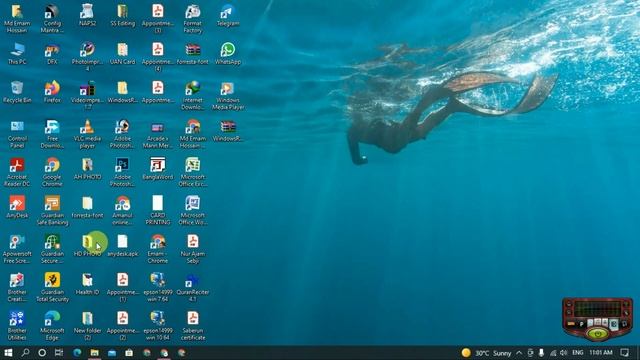Open Free Download Manager shortcut
Image resolution: width=640 pixels, height=360 pixels.
pyautogui.click(x=52, y=134)
